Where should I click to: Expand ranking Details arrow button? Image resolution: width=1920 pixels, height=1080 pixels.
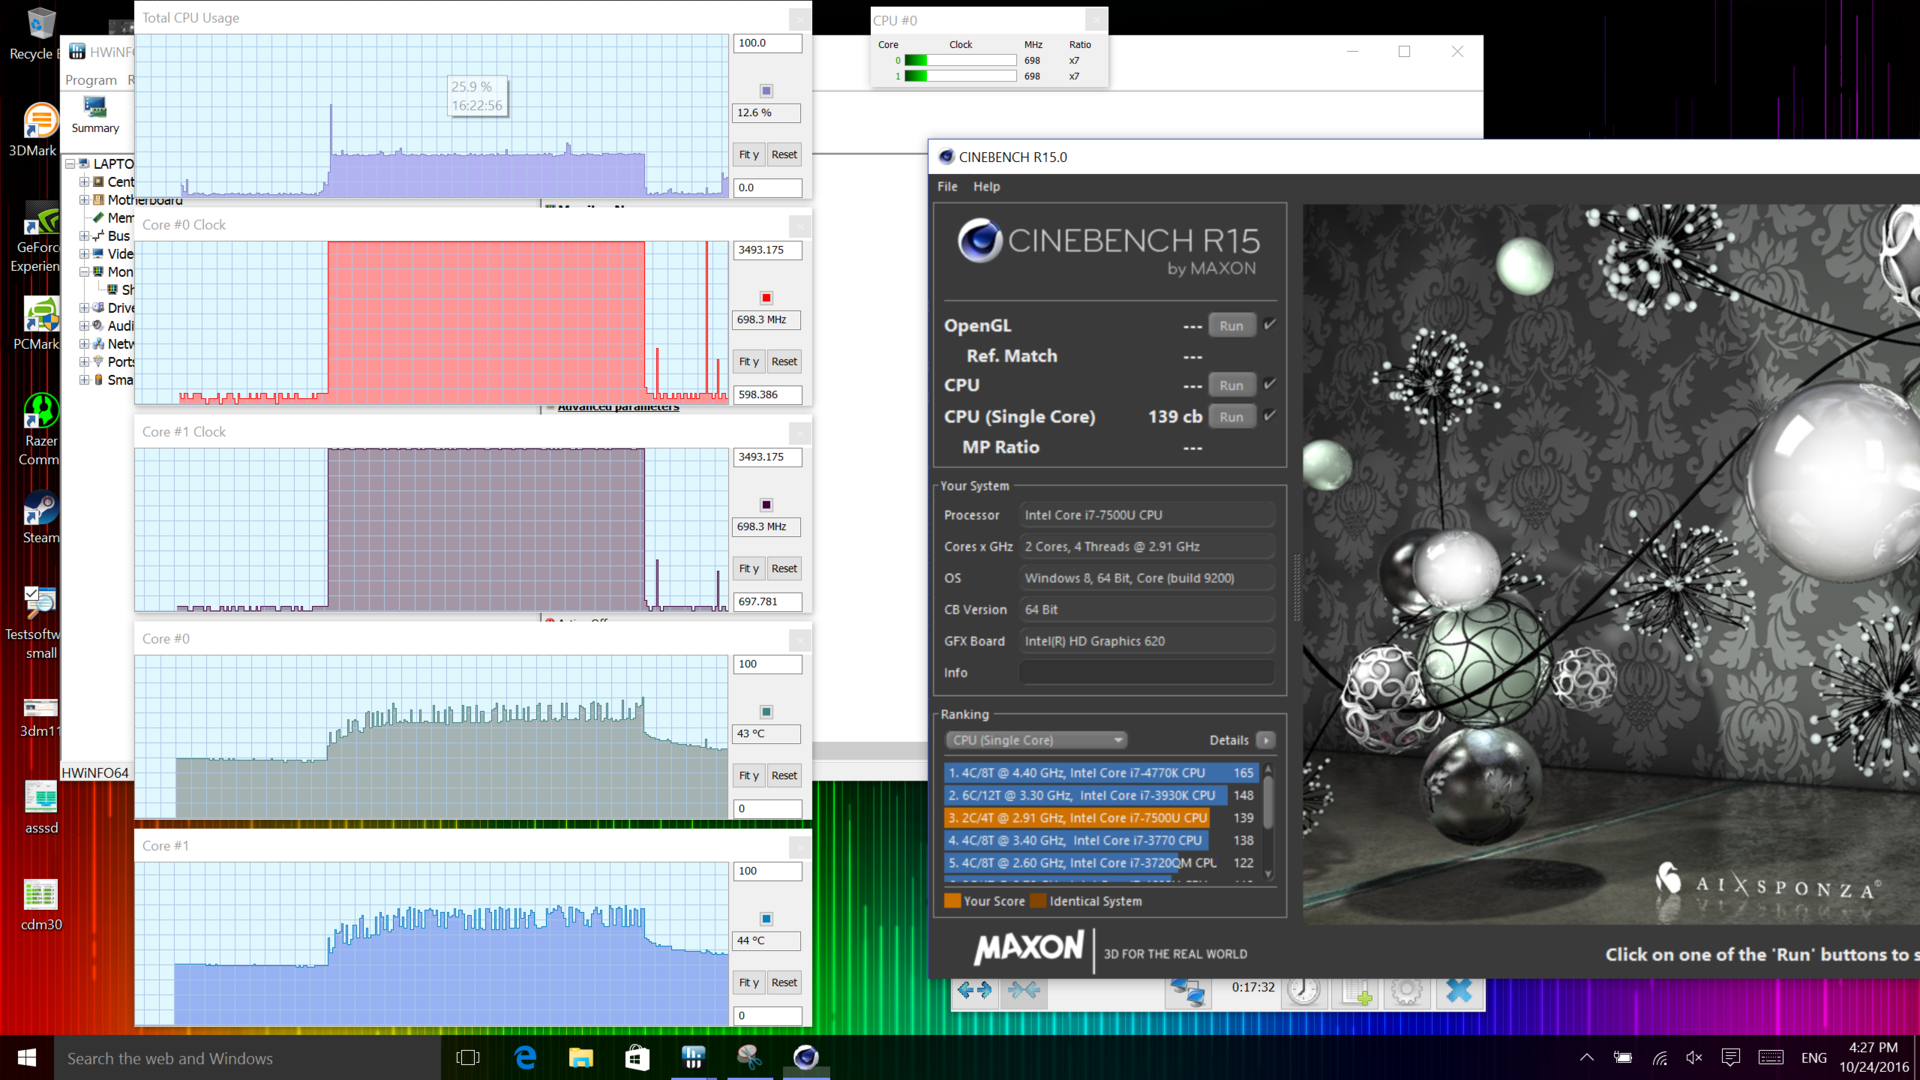[1266, 740]
